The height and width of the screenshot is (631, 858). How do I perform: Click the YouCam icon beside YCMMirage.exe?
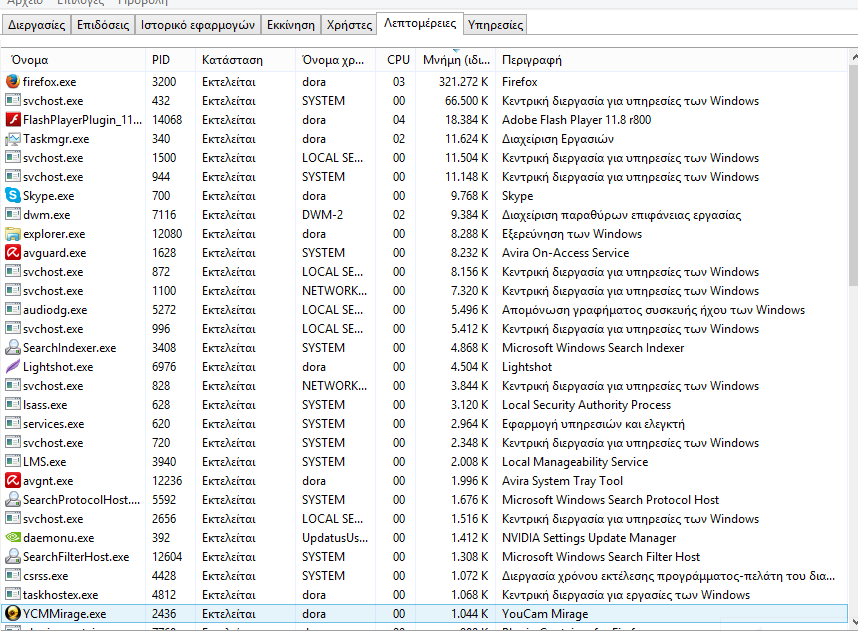click(x=13, y=613)
